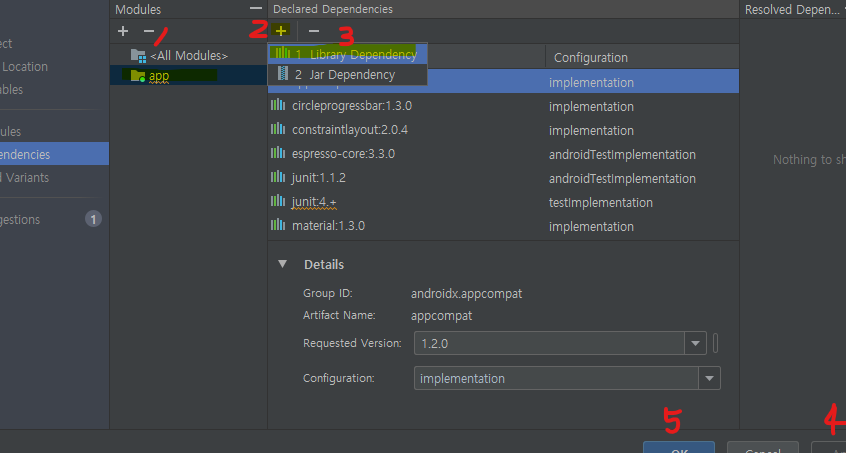Click androidx.appcompat Group ID value
Image resolution: width=846 pixels, height=453 pixels.
click(467, 294)
